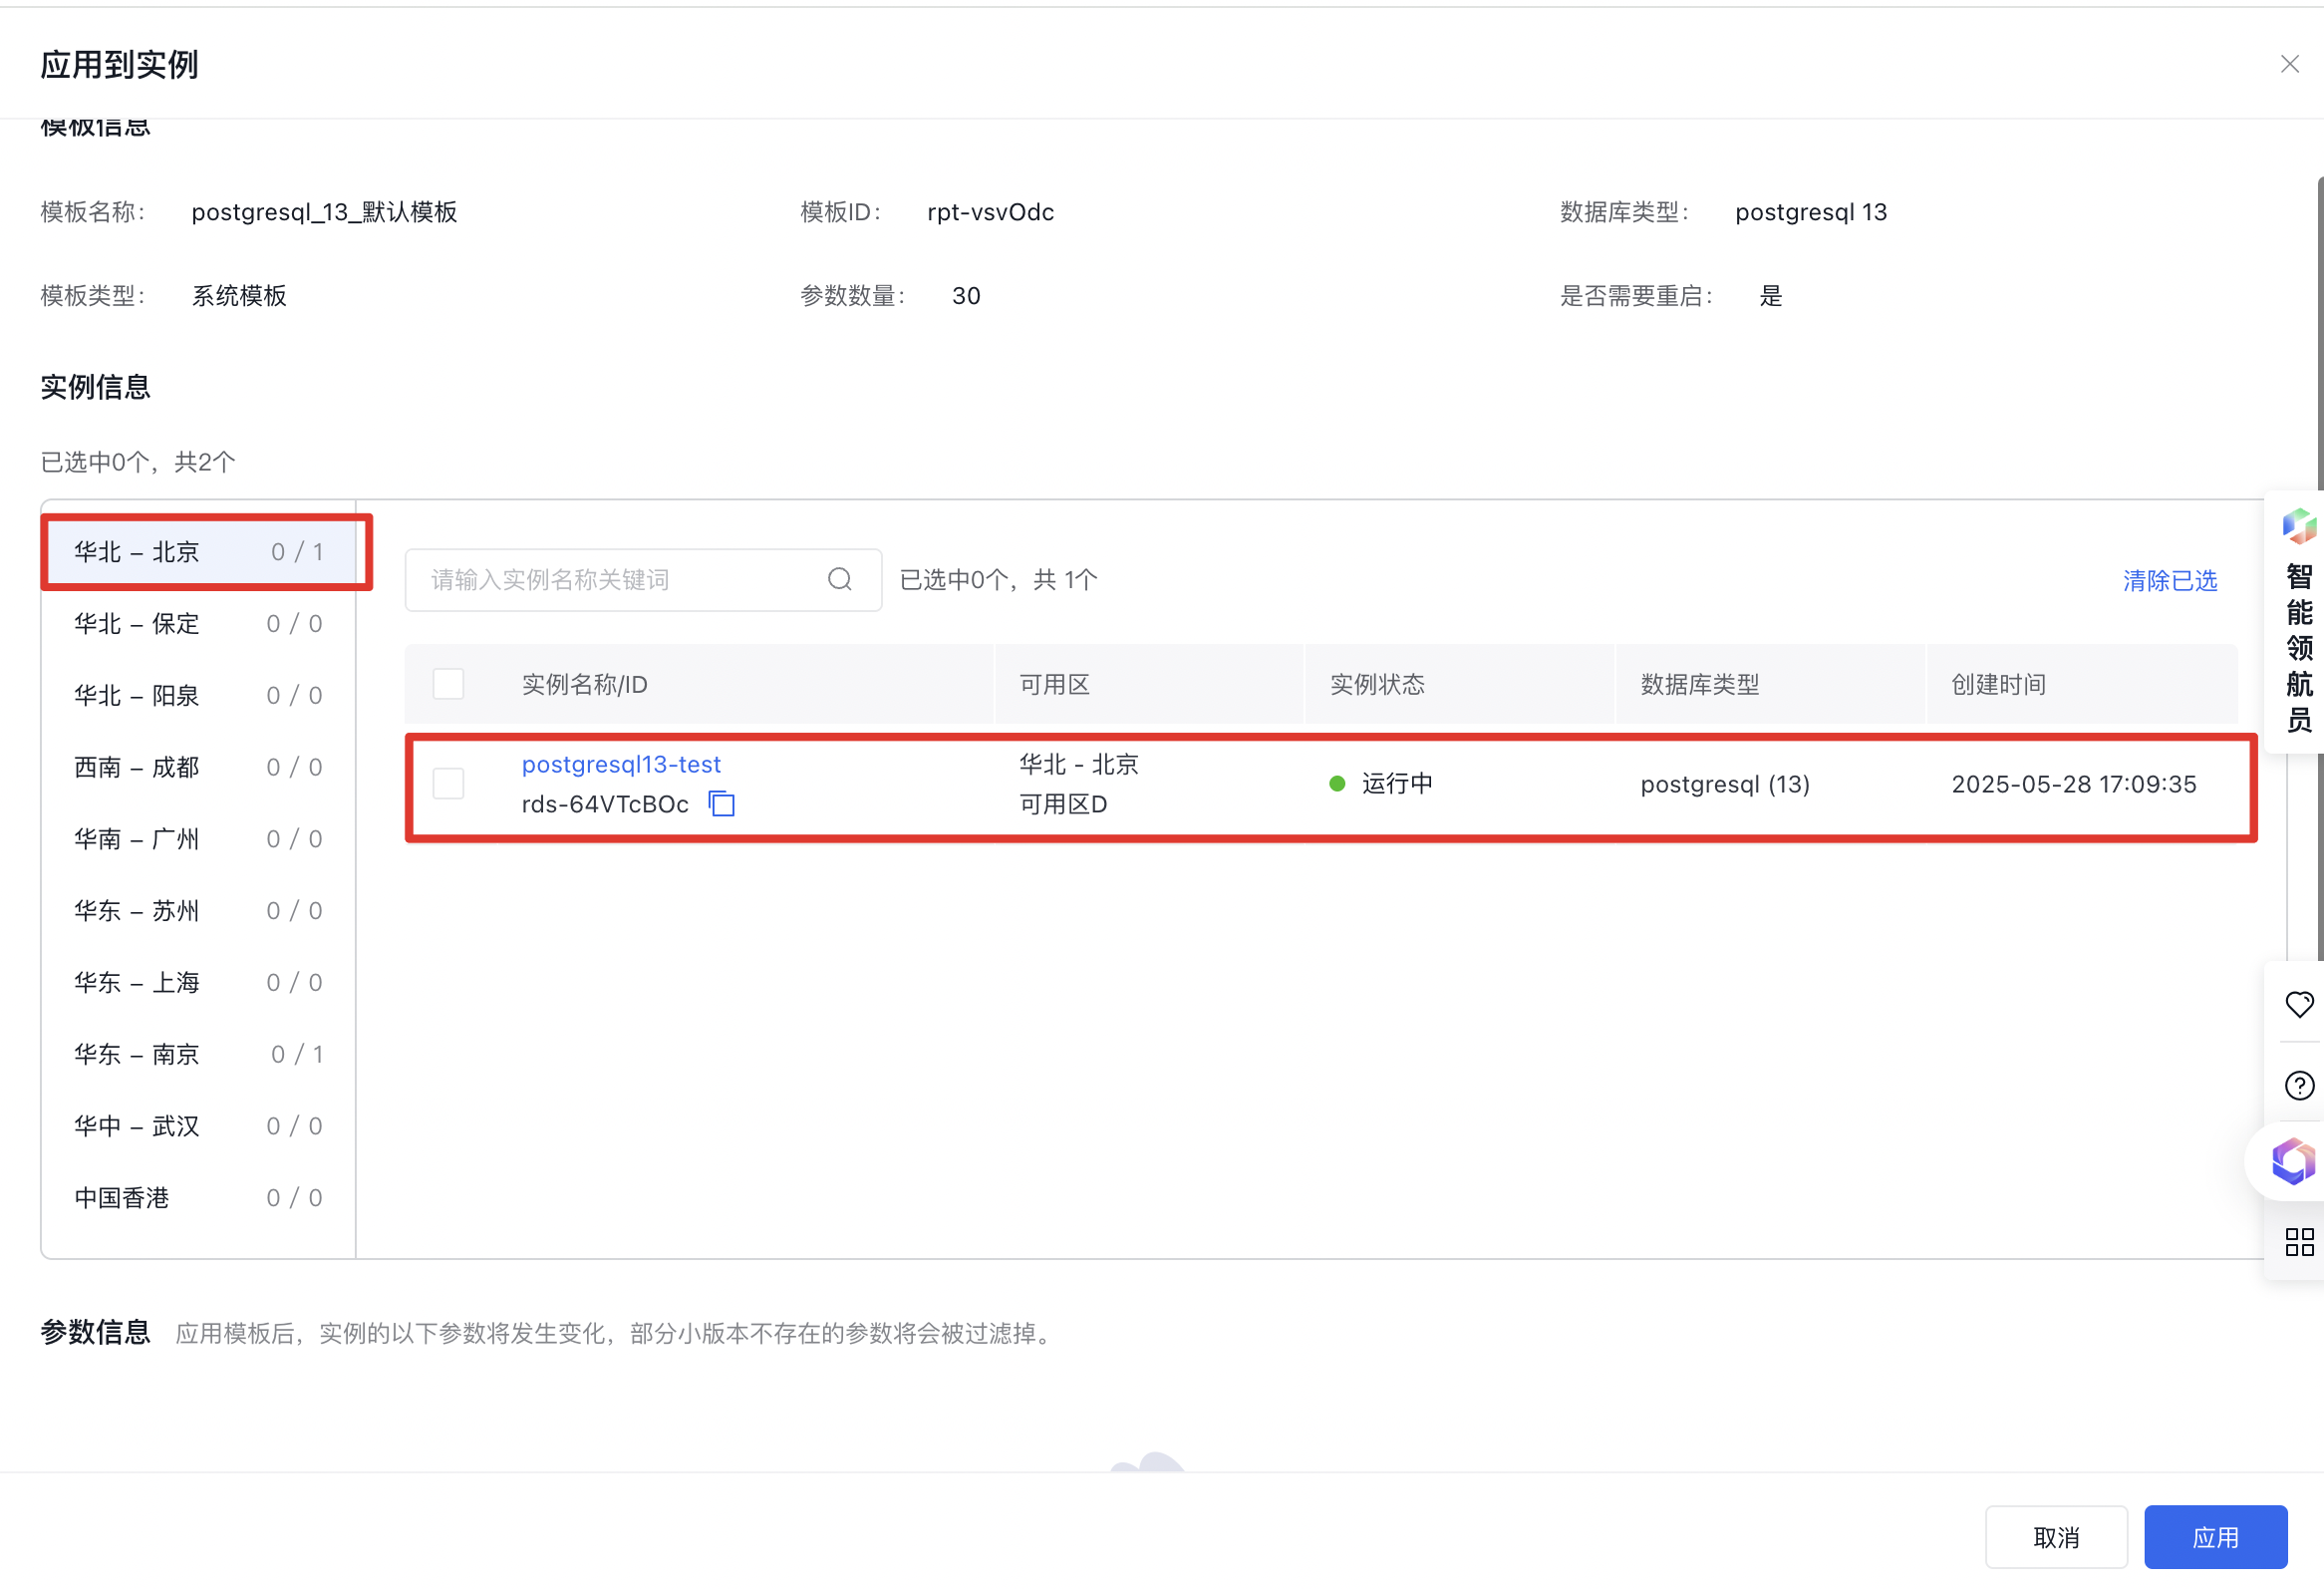The width and height of the screenshot is (2324, 1589).
Task: Click the 可用区D cell text
Action: (x=1063, y=804)
